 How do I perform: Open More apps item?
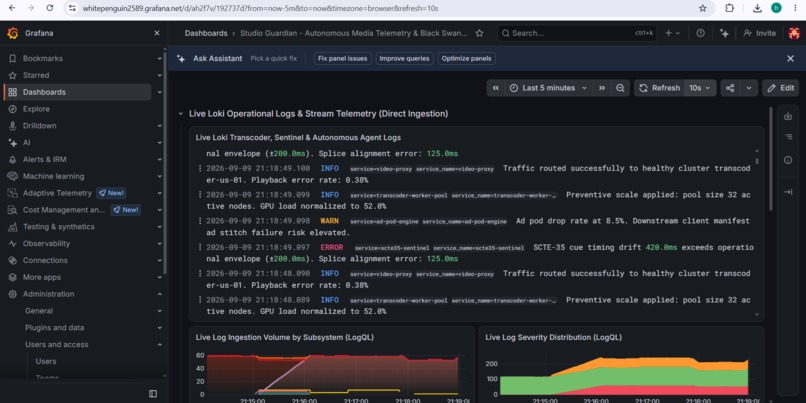pos(42,277)
